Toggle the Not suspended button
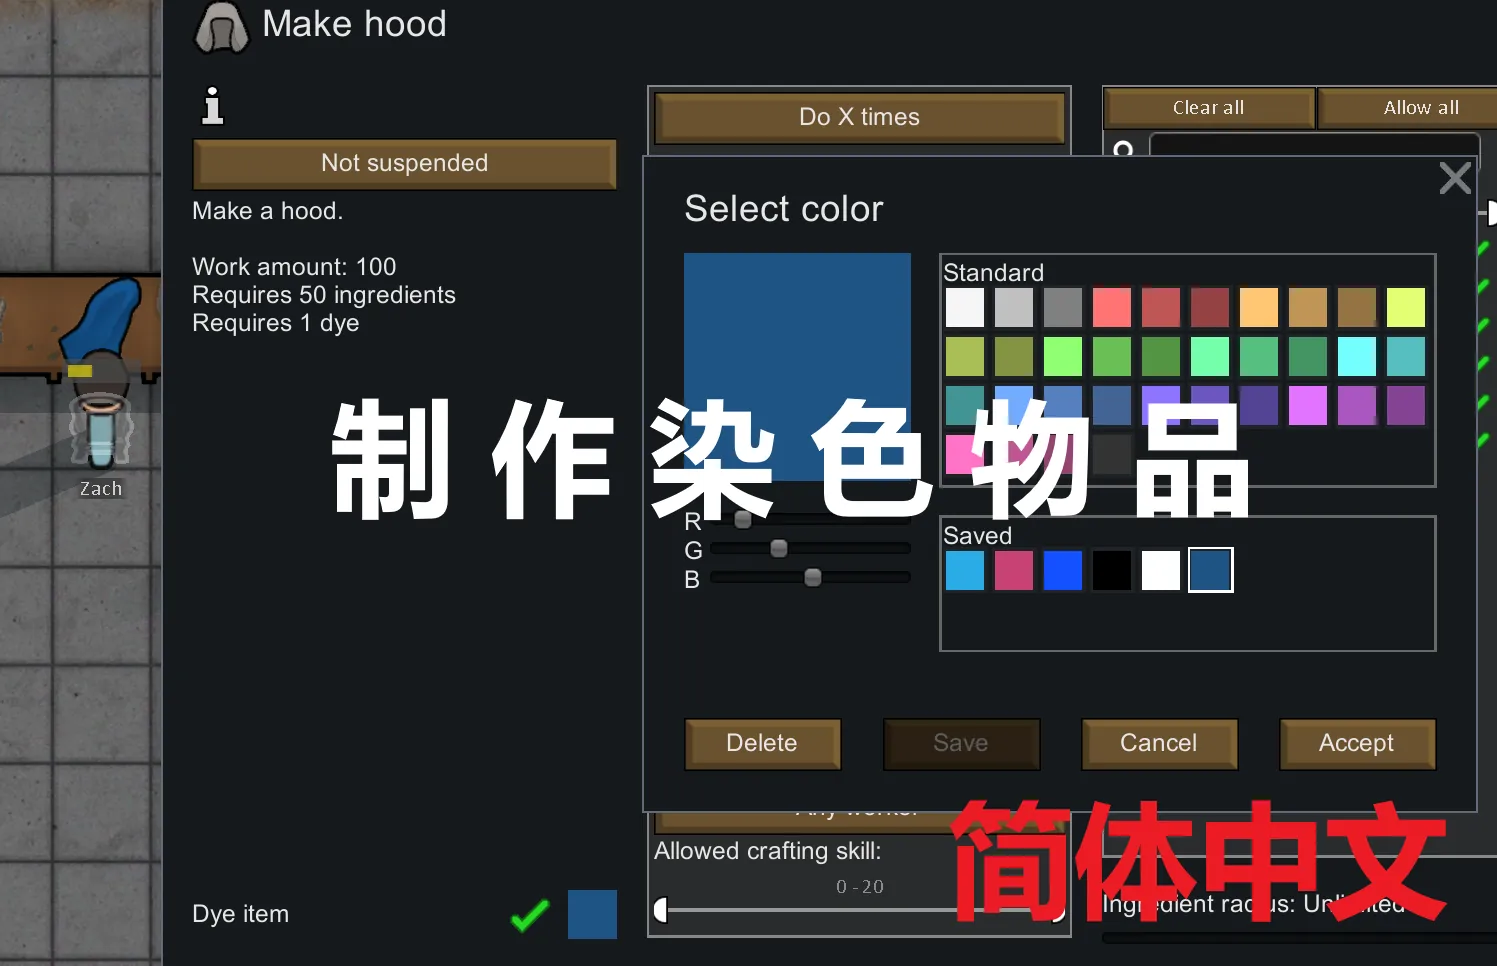The image size is (1497, 966). pyautogui.click(x=404, y=164)
